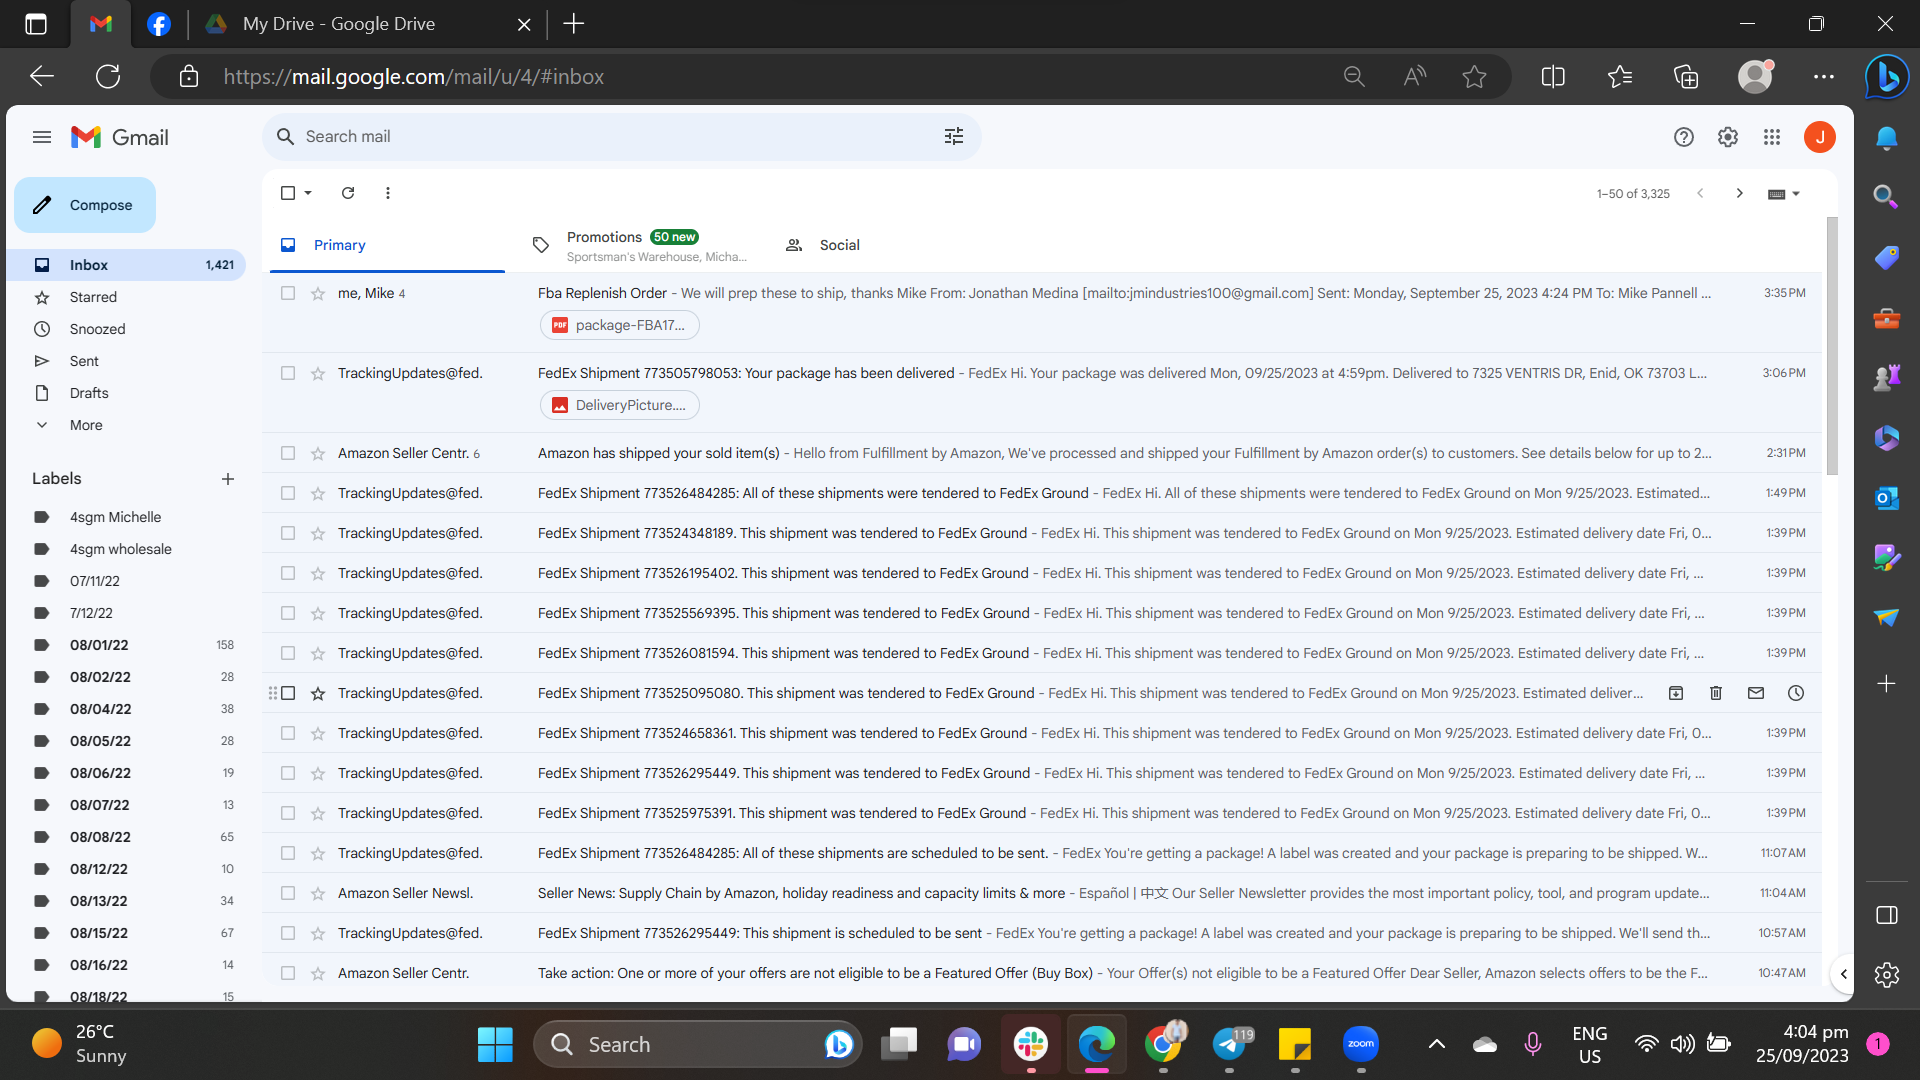Click the Edge sidebar notification bell
This screenshot has height=1080, width=1920.
pos(1887,138)
